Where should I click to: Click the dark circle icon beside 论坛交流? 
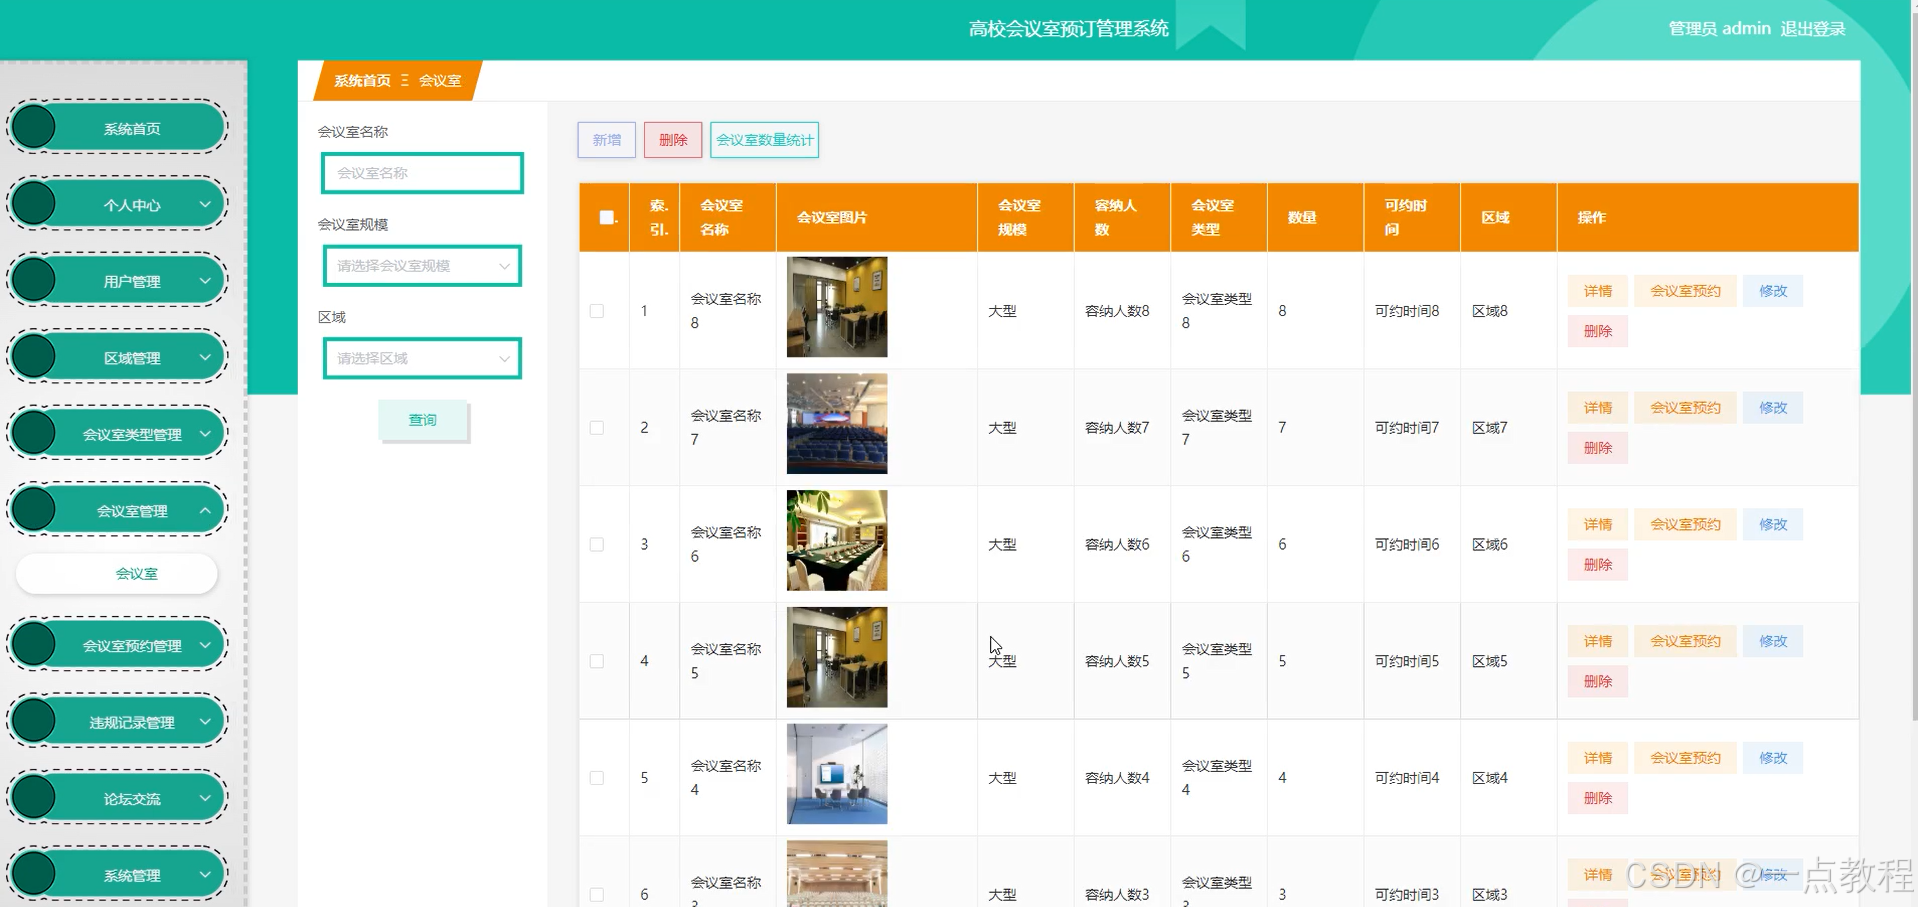(35, 797)
